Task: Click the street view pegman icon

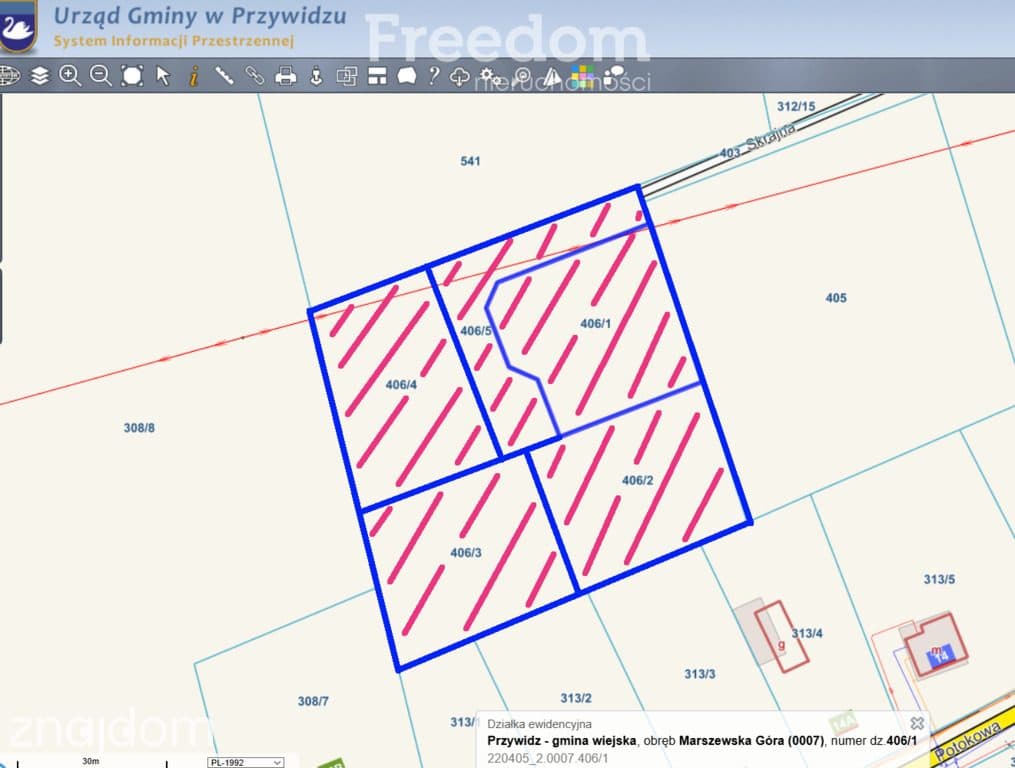Action: 316,76
